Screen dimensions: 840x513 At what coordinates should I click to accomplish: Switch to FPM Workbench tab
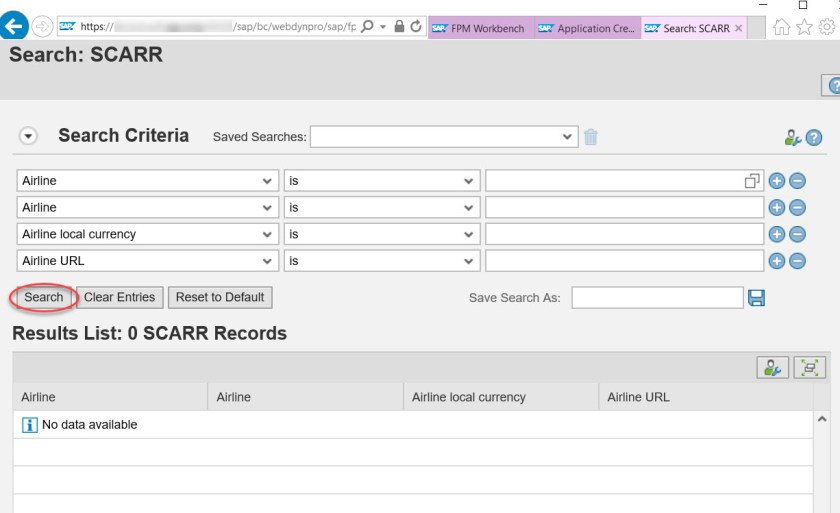tap(480, 28)
